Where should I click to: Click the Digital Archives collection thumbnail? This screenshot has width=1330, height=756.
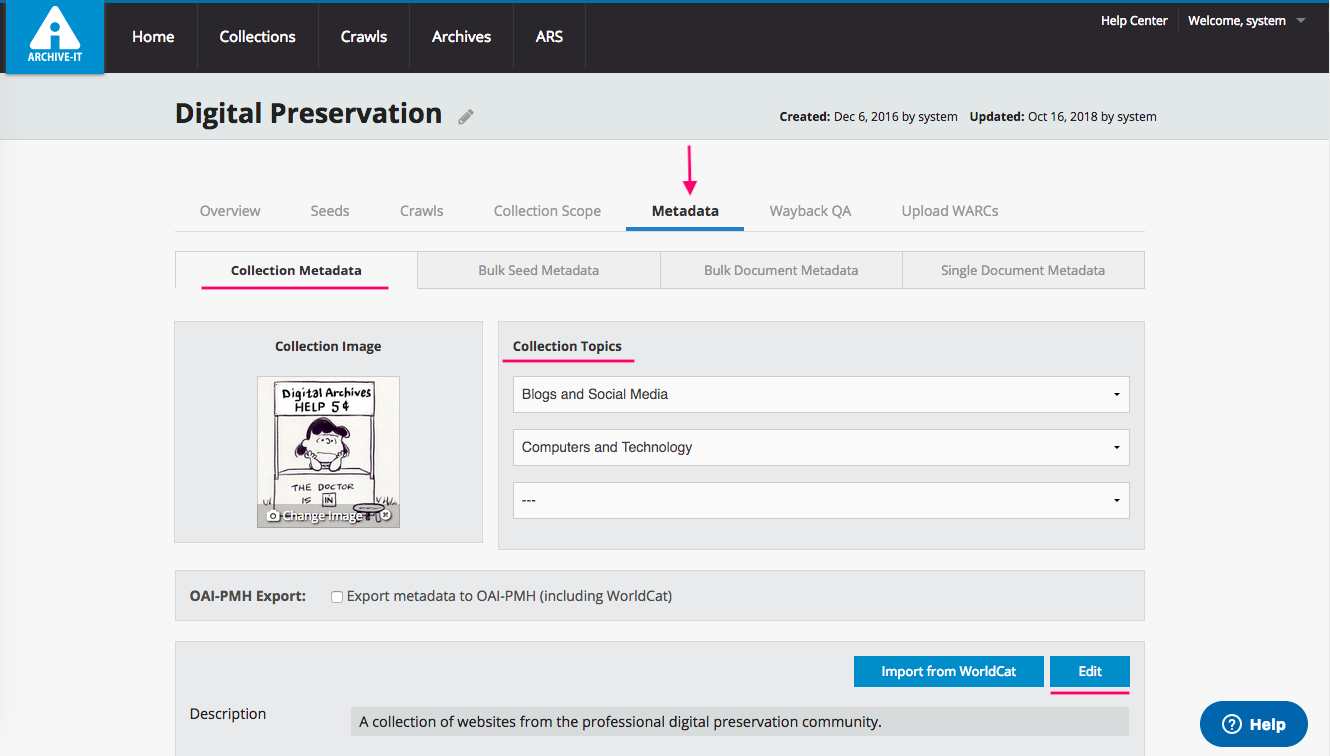pos(328,440)
